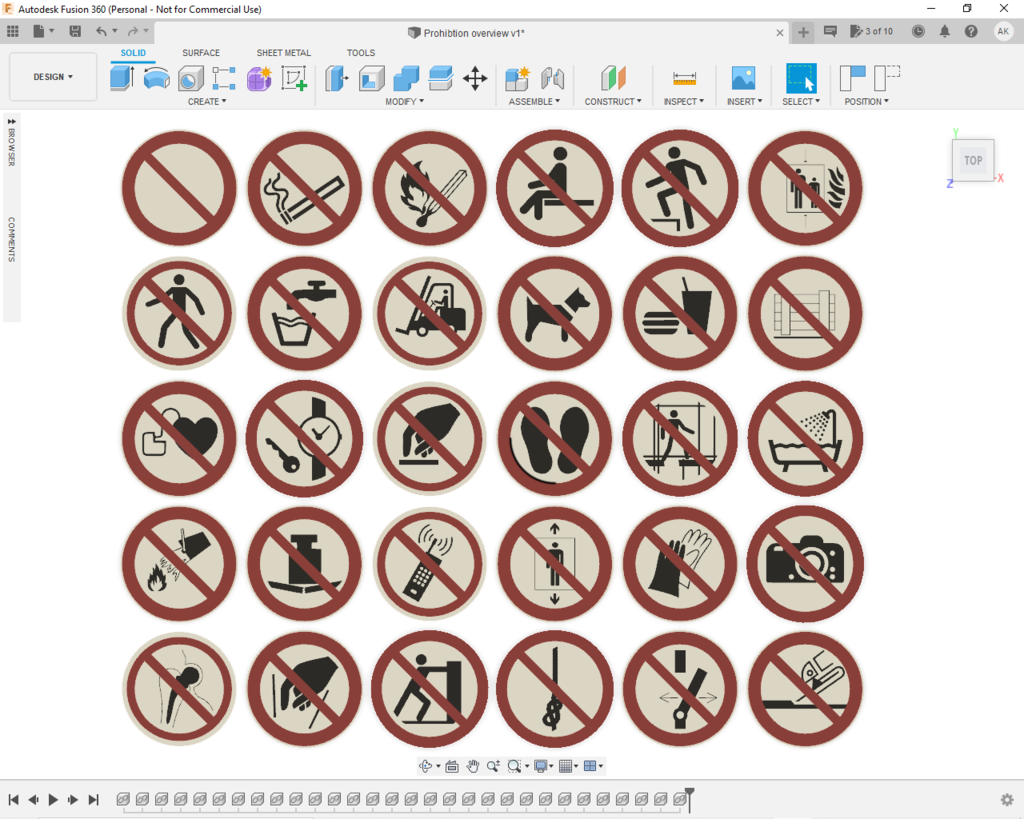Close the Prohibition overview v1 tab
This screenshot has width=1024, height=819.
(x=780, y=33)
